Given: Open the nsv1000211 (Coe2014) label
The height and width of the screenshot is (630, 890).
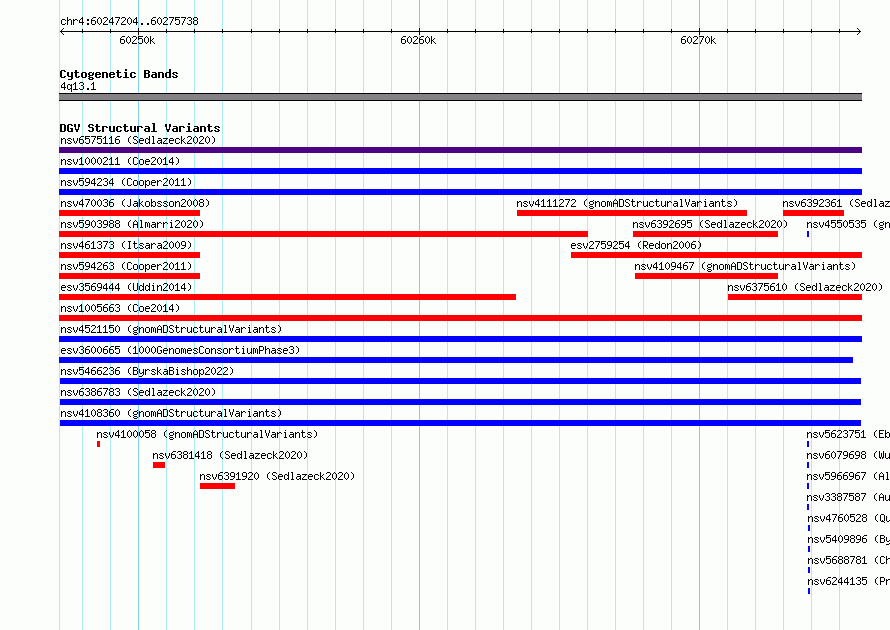Looking at the screenshot, I should tap(120, 161).
